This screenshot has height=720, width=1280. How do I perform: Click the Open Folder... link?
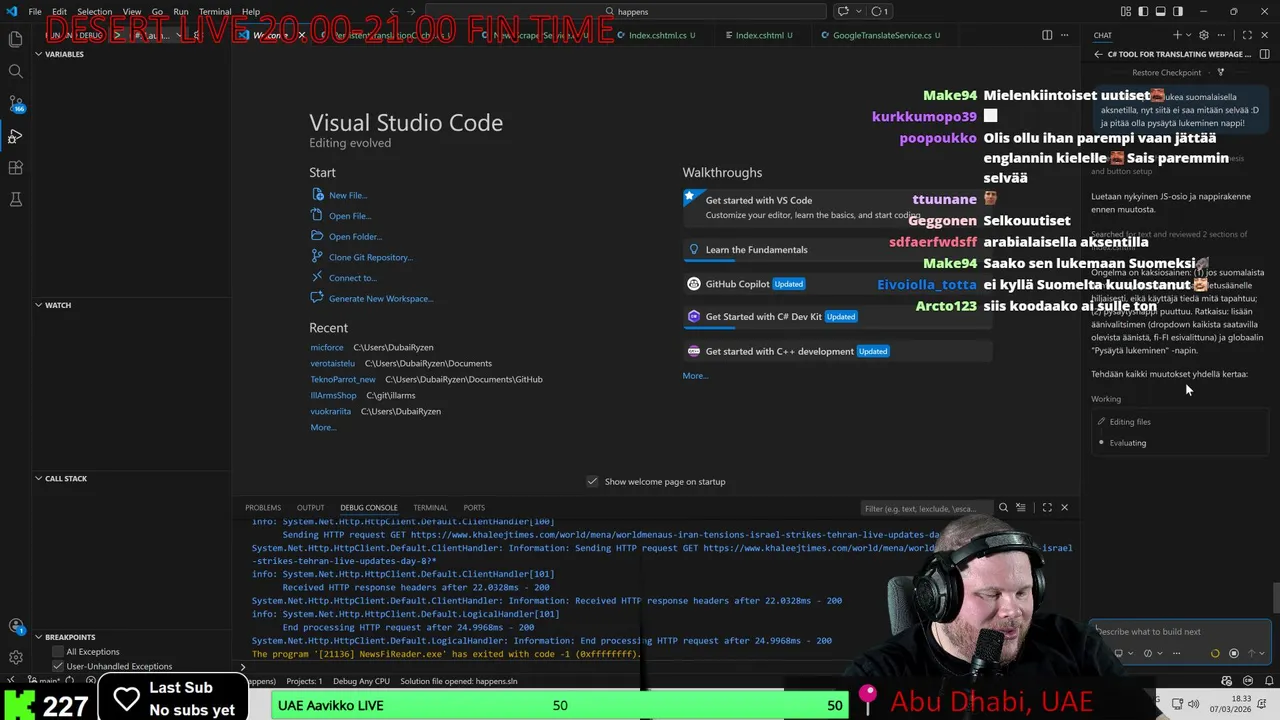(x=355, y=237)
